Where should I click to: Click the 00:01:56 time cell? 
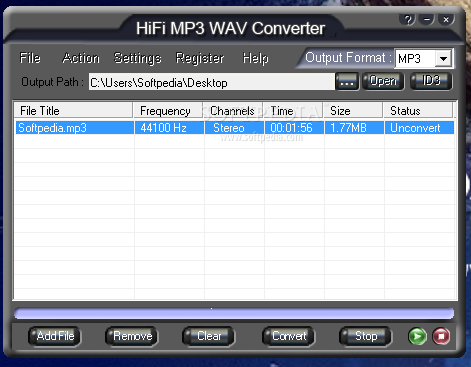click(x=294, y=128)
